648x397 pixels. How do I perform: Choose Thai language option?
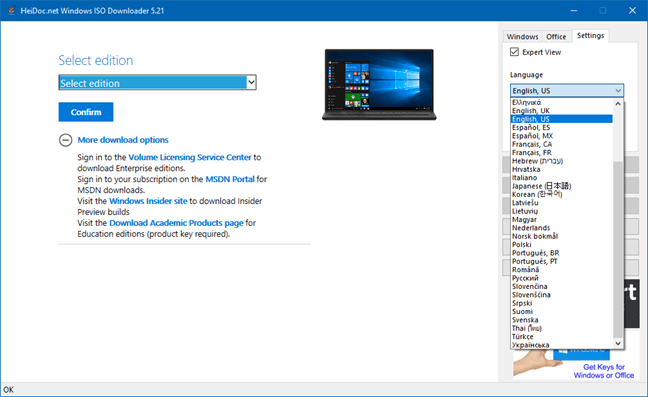pos(561,328)
